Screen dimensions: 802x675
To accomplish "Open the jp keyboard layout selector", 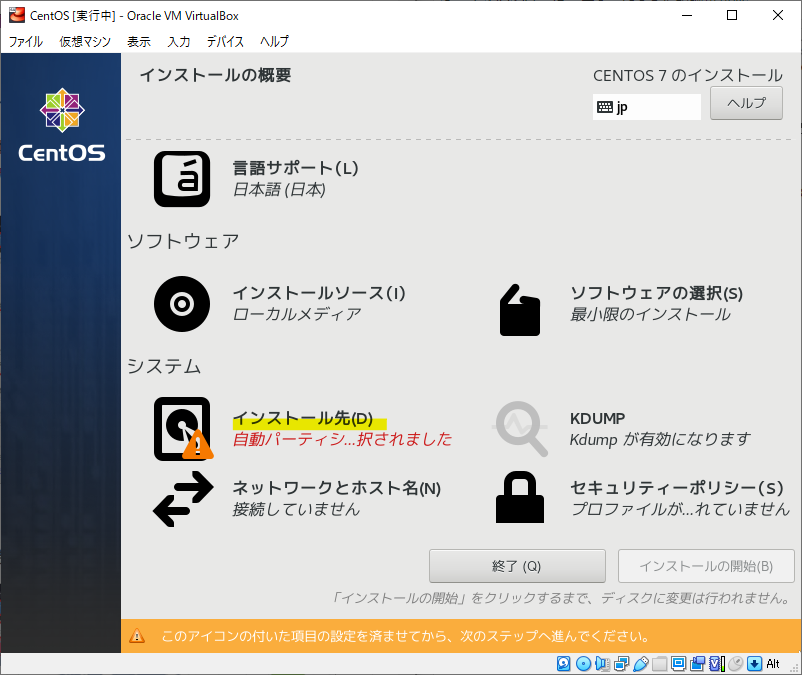I will (x=646, y=106).
